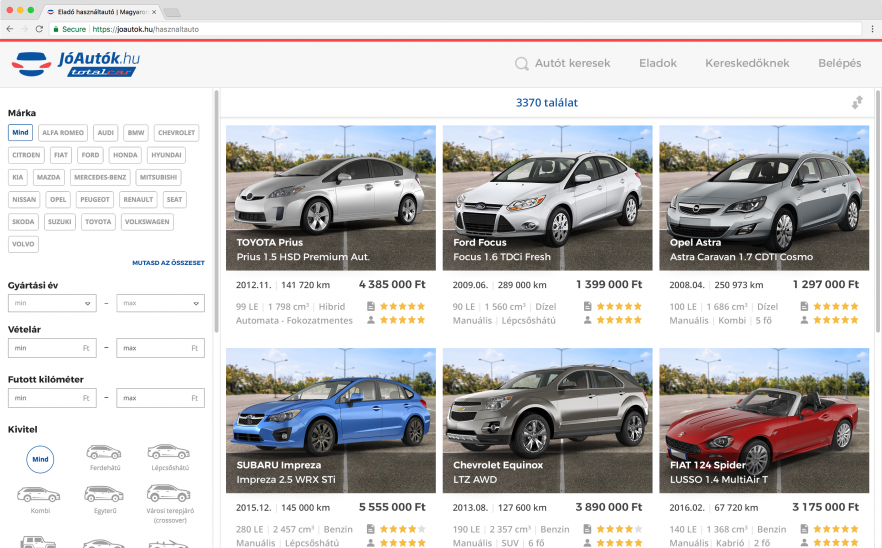Viewport: 882px width, 548px height.
Task: Select the Mind body type circle
Action: (40, 459)
